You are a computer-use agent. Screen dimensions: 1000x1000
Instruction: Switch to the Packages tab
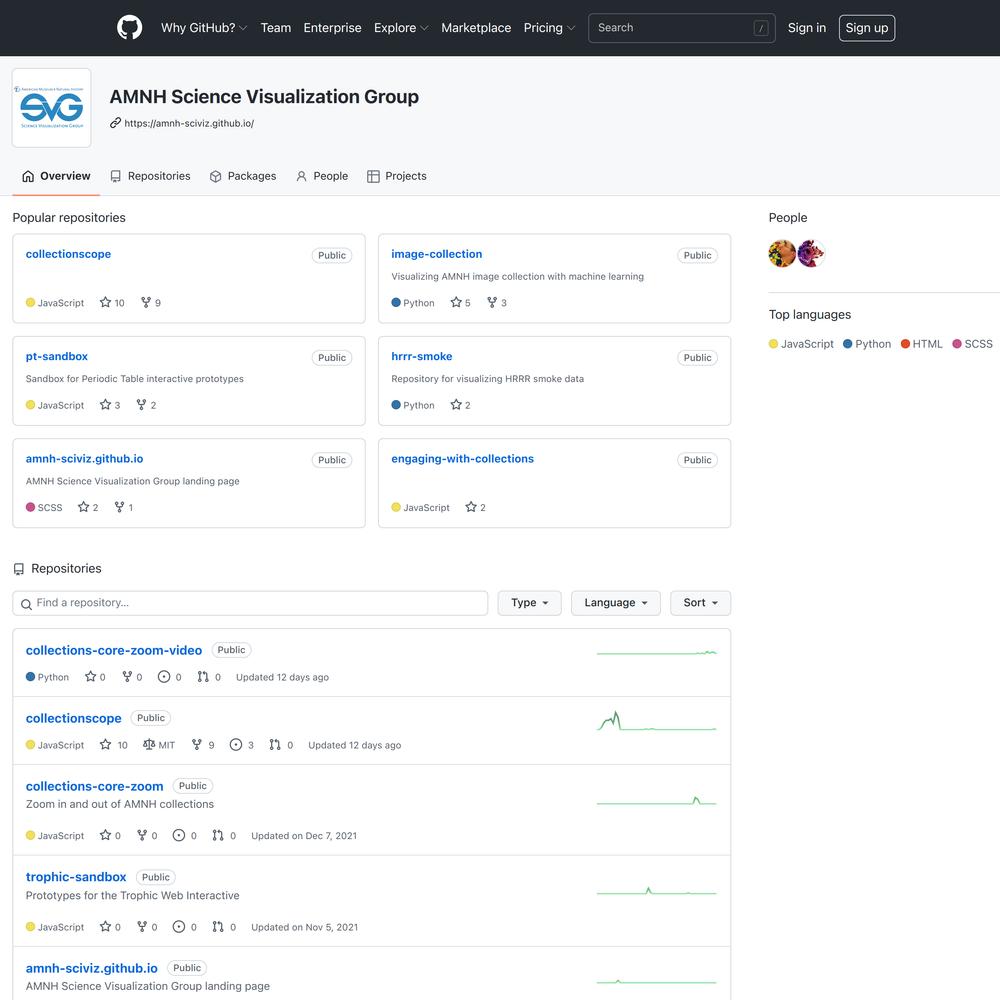point(243,176)
